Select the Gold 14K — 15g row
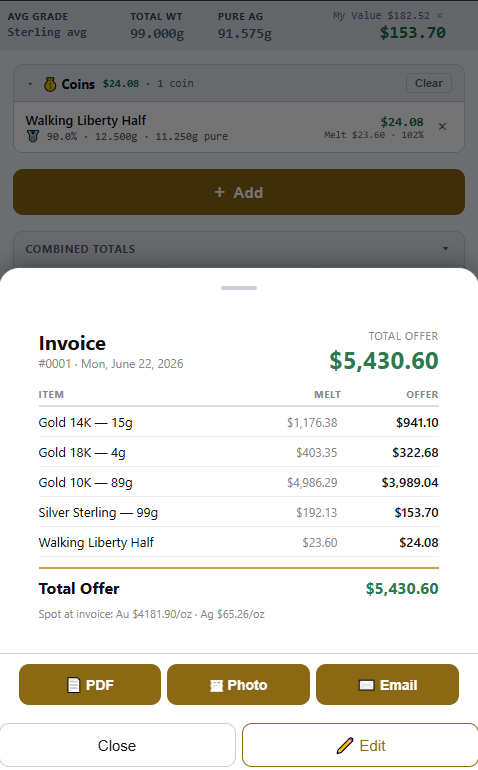 tap(239, 422)
